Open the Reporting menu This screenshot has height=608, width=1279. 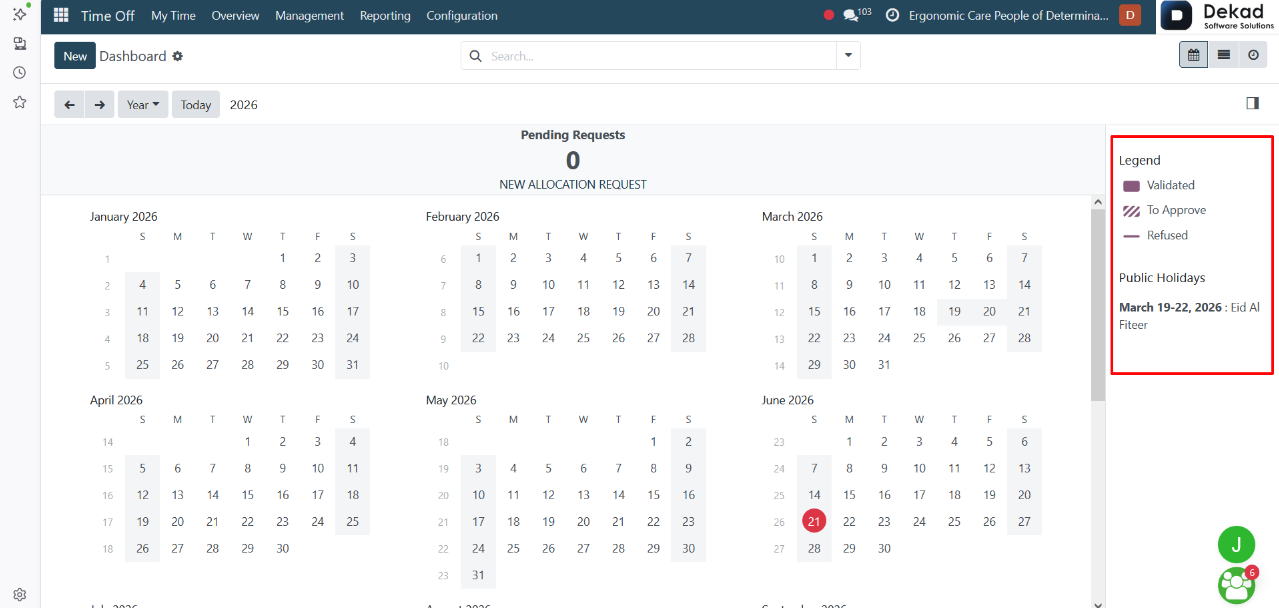pos(385,16)
